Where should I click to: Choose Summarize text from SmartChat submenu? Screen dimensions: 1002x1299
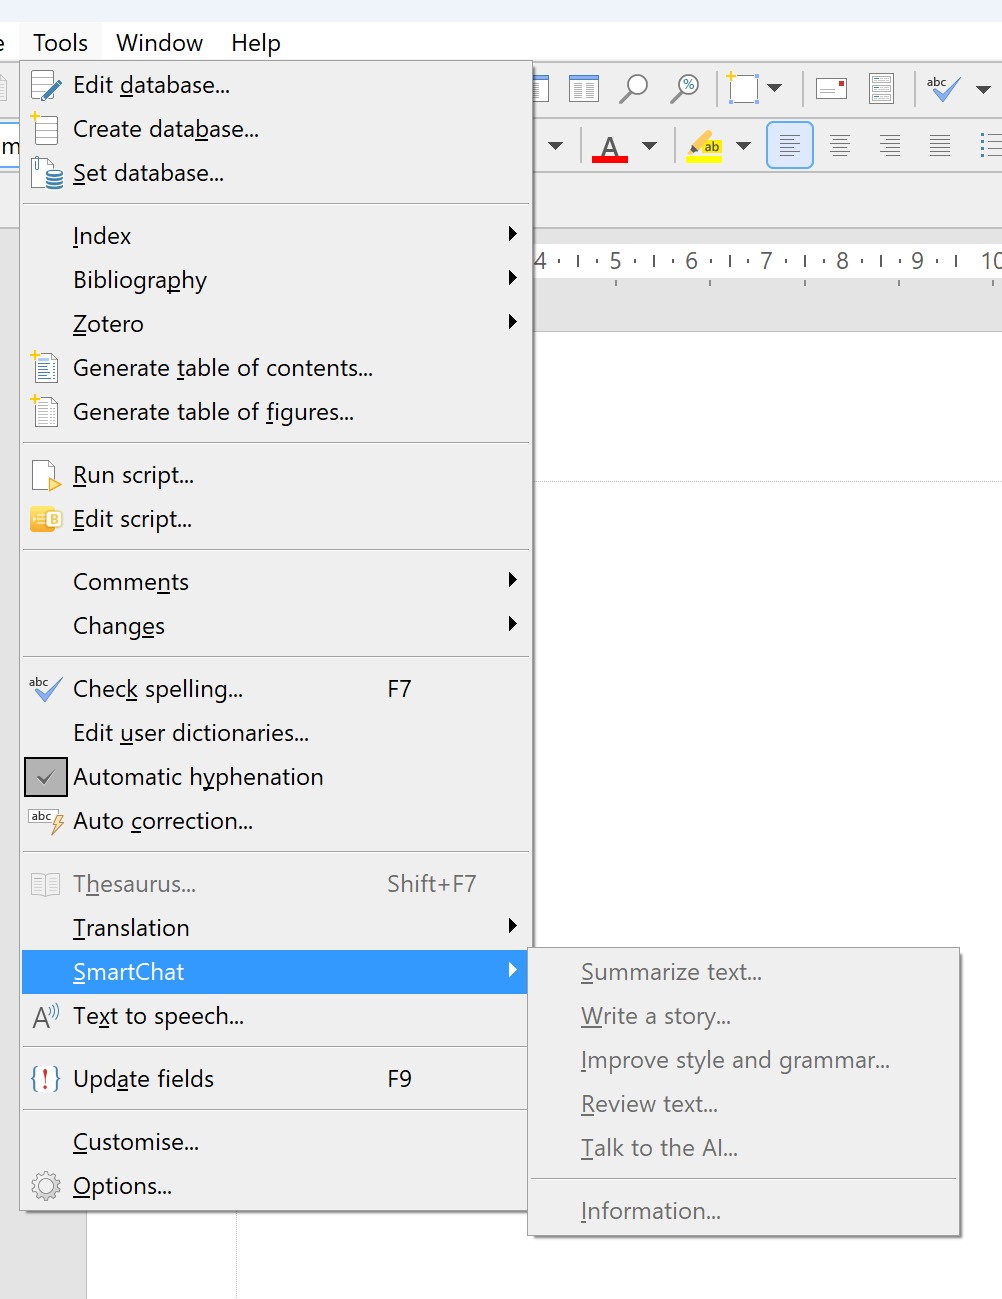click(x=671, y=972)
